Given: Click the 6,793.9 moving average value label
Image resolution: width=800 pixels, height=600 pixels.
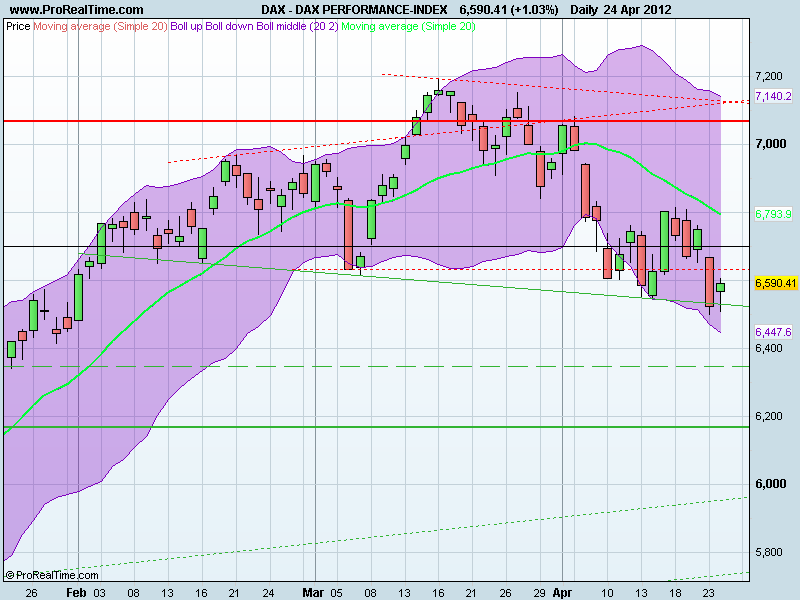Looking at the screenshot, I should click(773, 214).
